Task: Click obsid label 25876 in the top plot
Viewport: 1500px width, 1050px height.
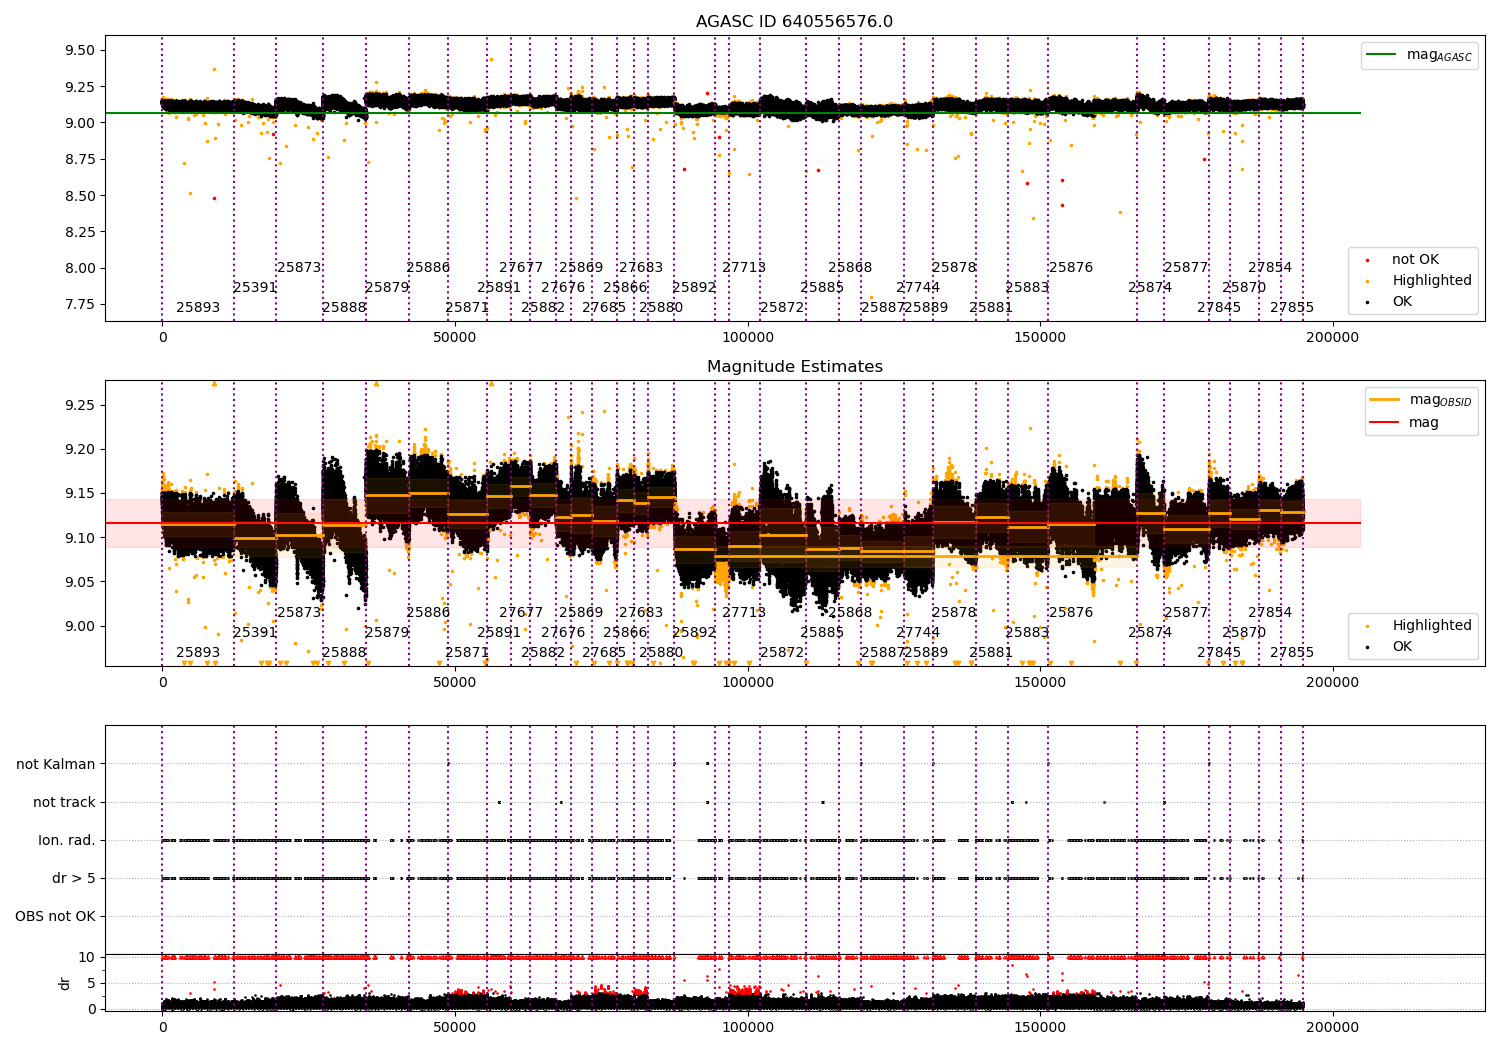Action: coord(1071,267)
